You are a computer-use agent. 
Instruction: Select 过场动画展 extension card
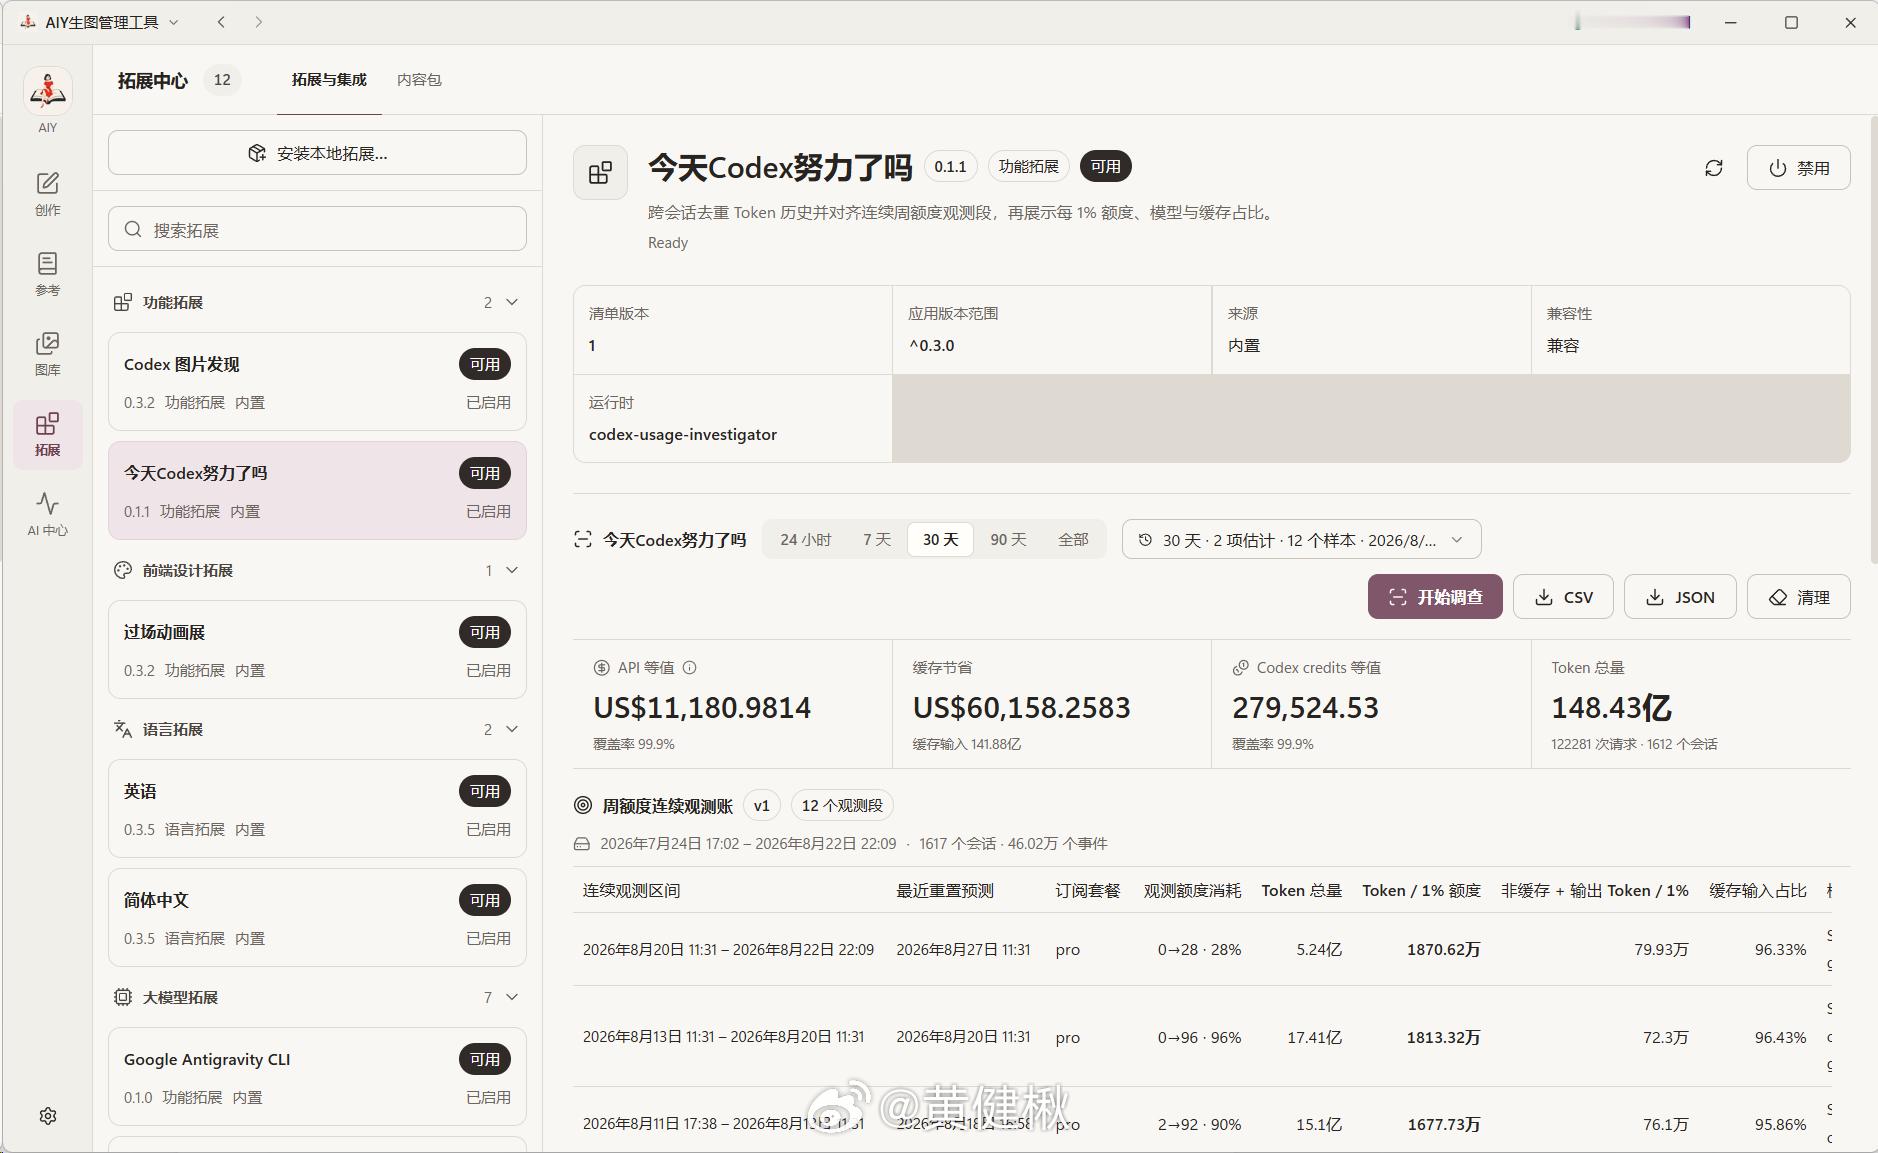[x=317, y=650]
